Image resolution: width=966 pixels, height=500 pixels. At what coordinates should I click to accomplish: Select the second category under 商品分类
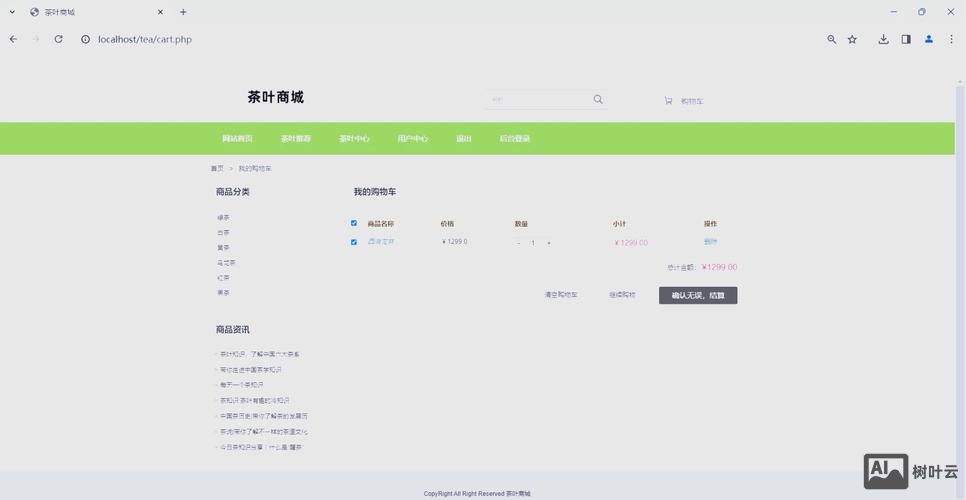(x=223, y=233)
